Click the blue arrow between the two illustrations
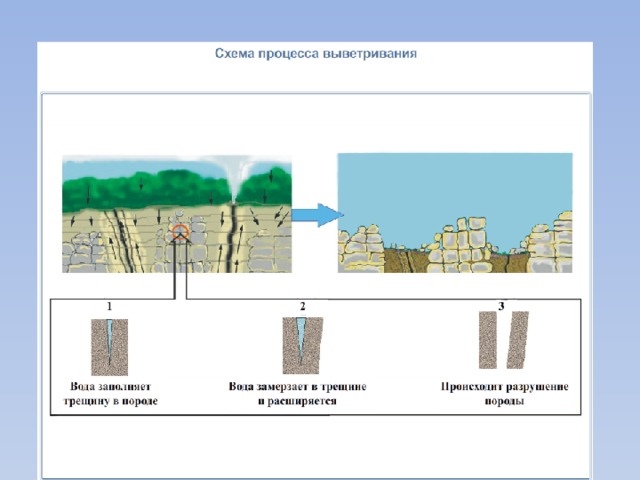The image size is (640, 480). [x=318, y=215]
